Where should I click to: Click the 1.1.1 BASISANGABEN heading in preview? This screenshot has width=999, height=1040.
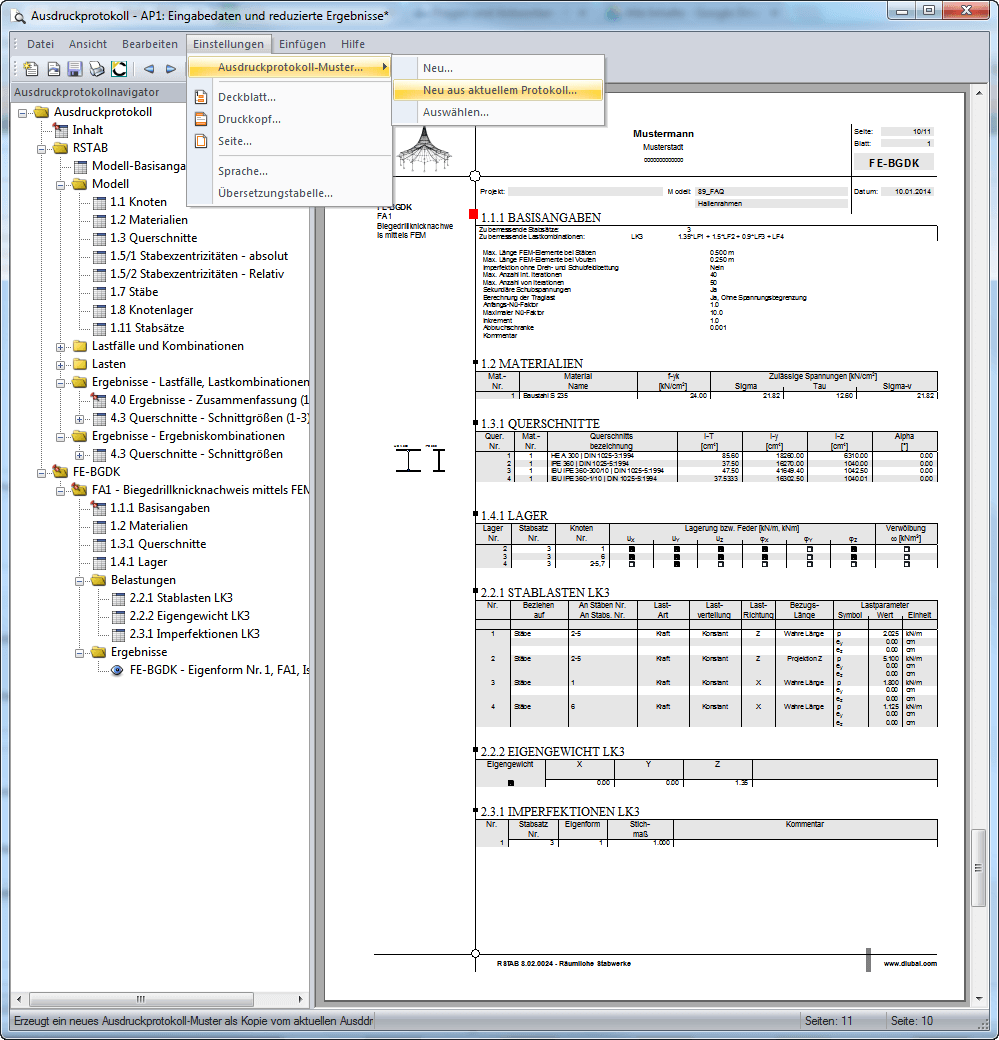[x=541, y=218]
